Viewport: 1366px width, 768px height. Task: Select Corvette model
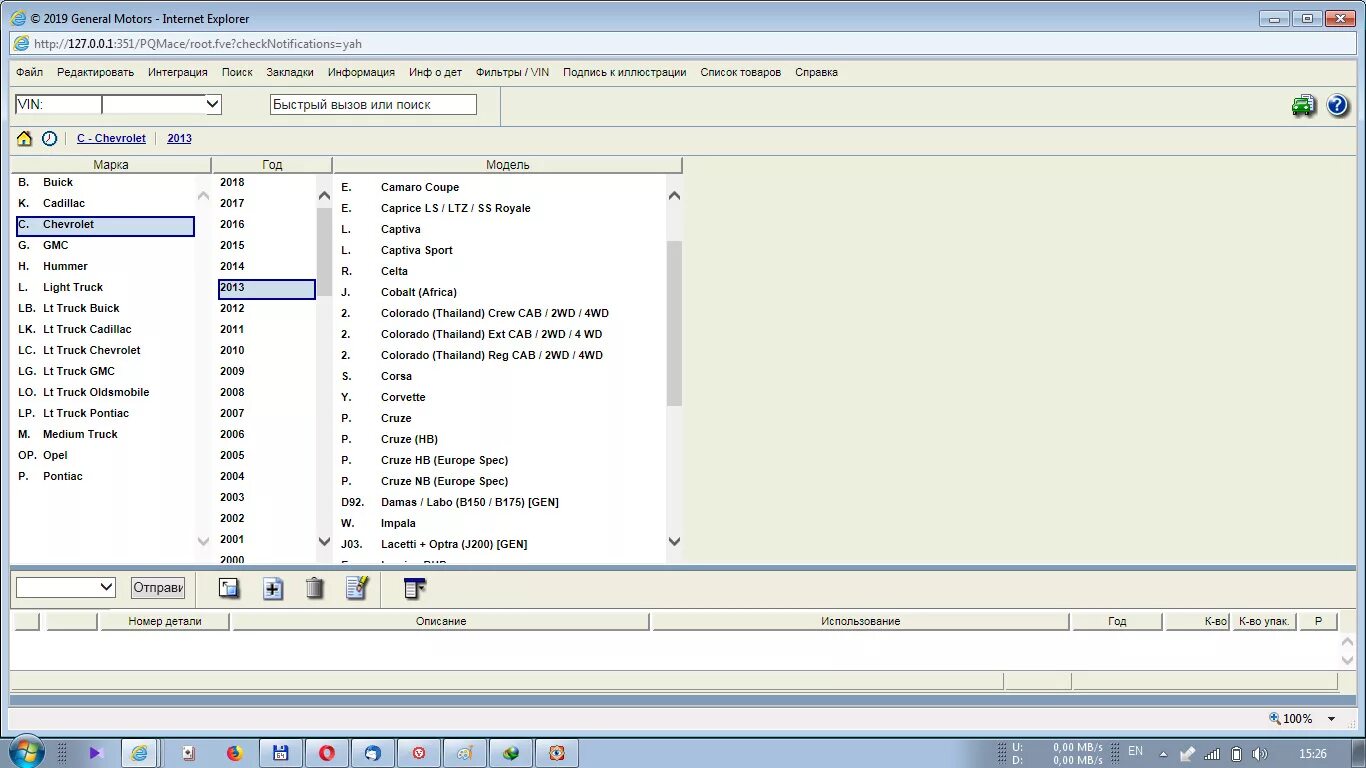coord(403,397)
